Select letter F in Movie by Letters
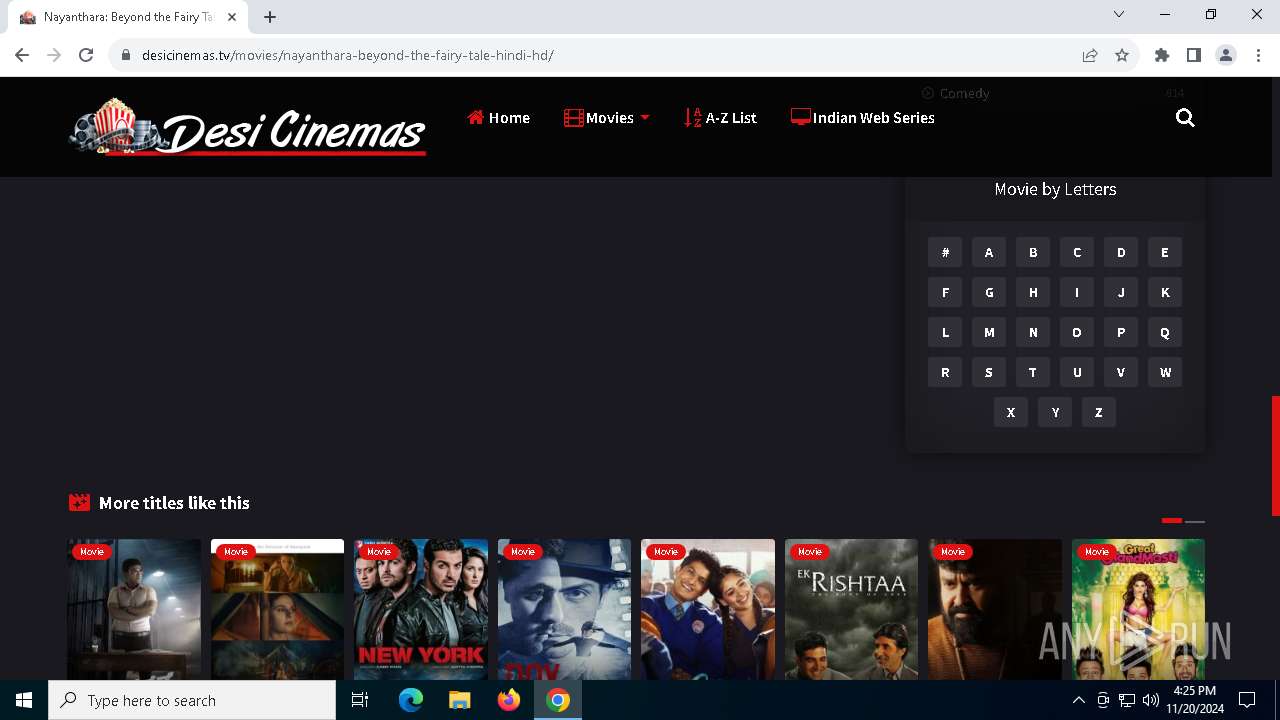Screen dimensions: 1280x720 pos(945,293)
